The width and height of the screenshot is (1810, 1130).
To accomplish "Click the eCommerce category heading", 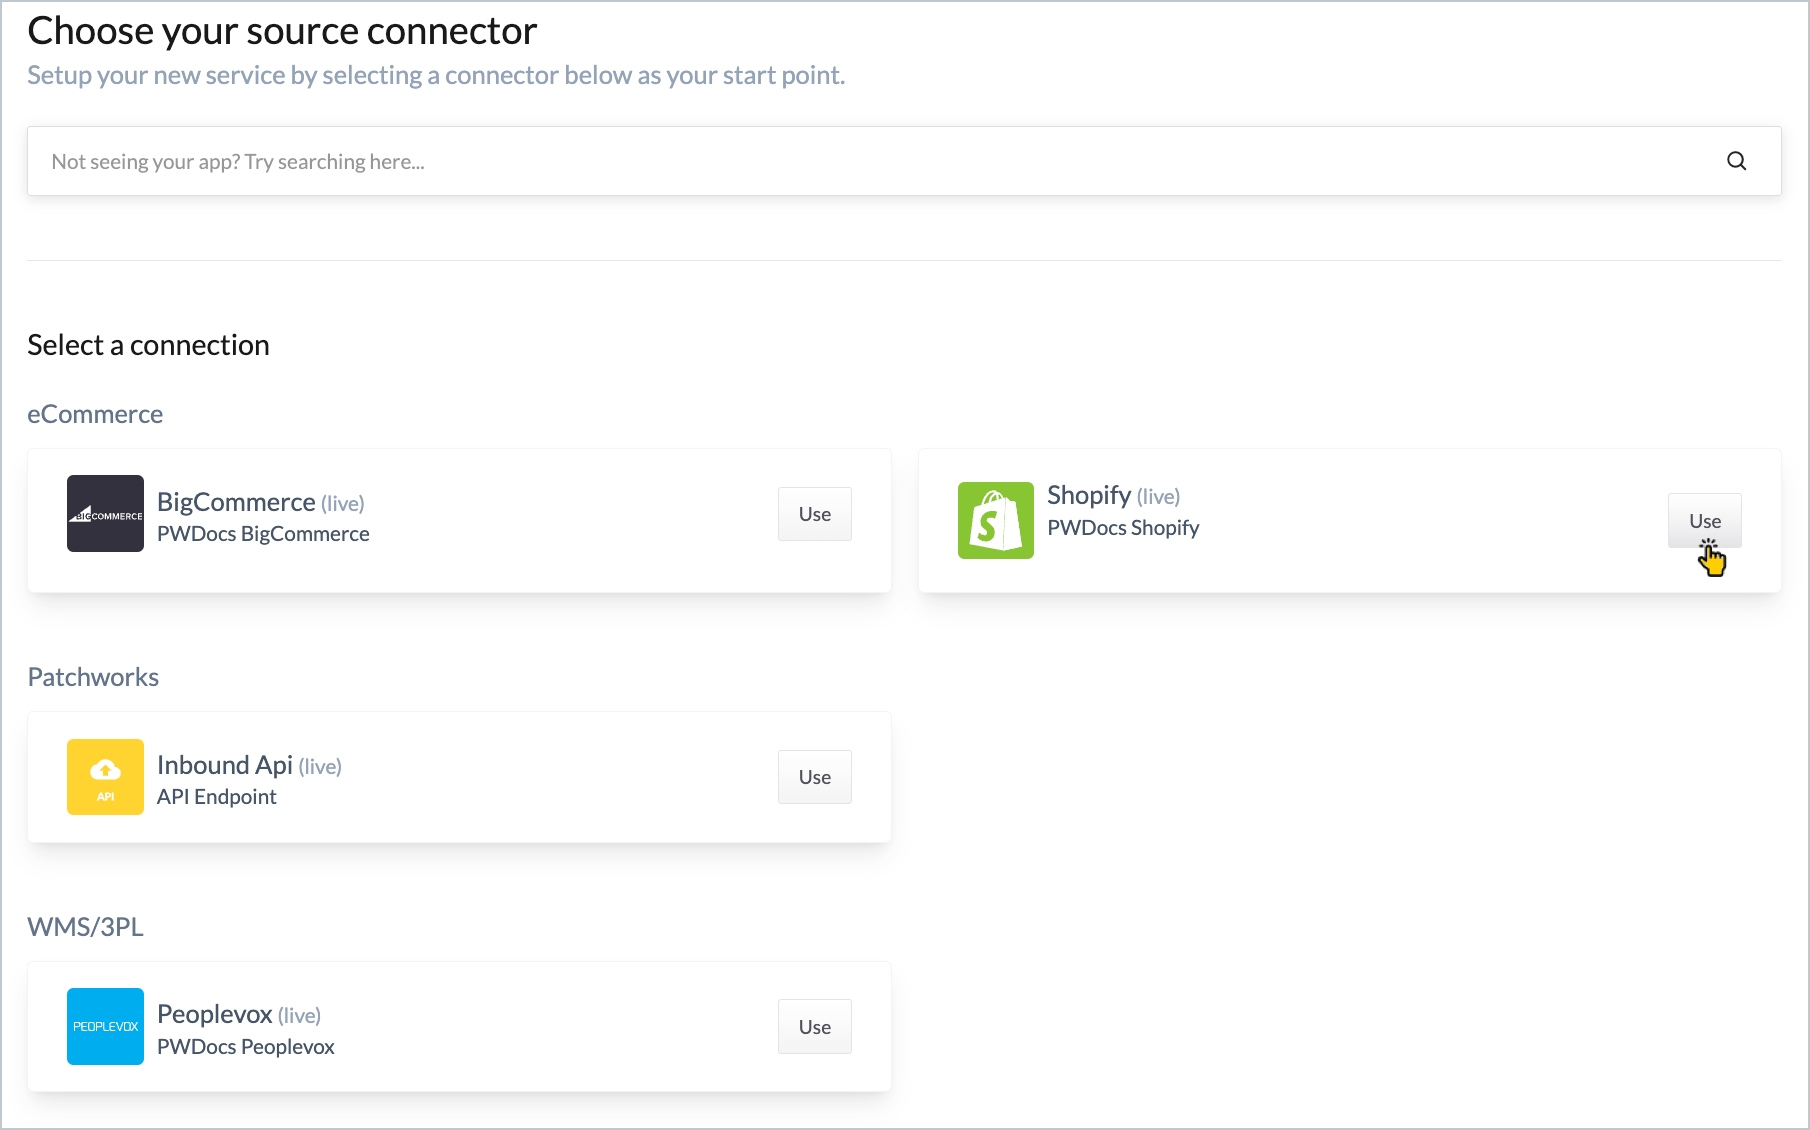I will (x=95, y=414).
